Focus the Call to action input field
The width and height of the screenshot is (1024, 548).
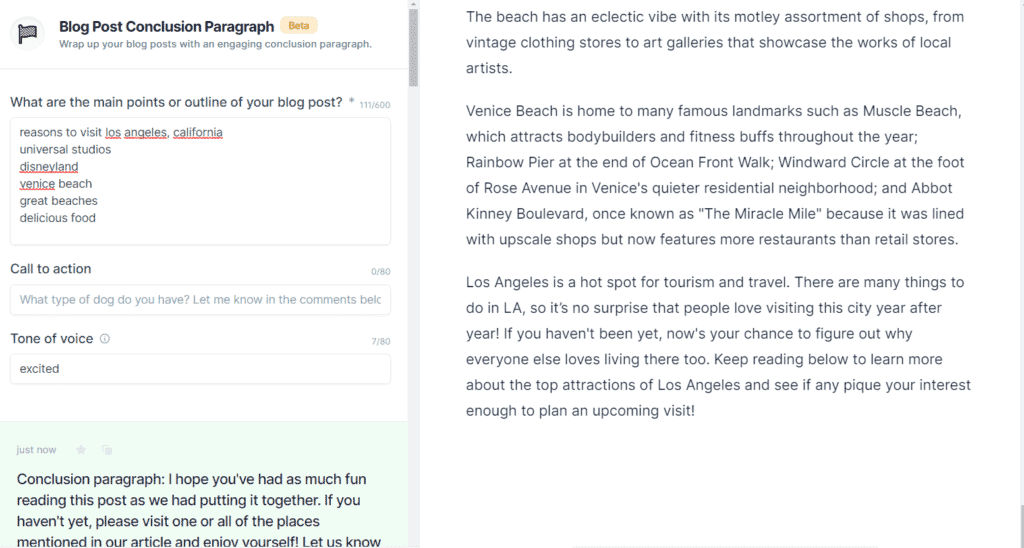point(200,300)
